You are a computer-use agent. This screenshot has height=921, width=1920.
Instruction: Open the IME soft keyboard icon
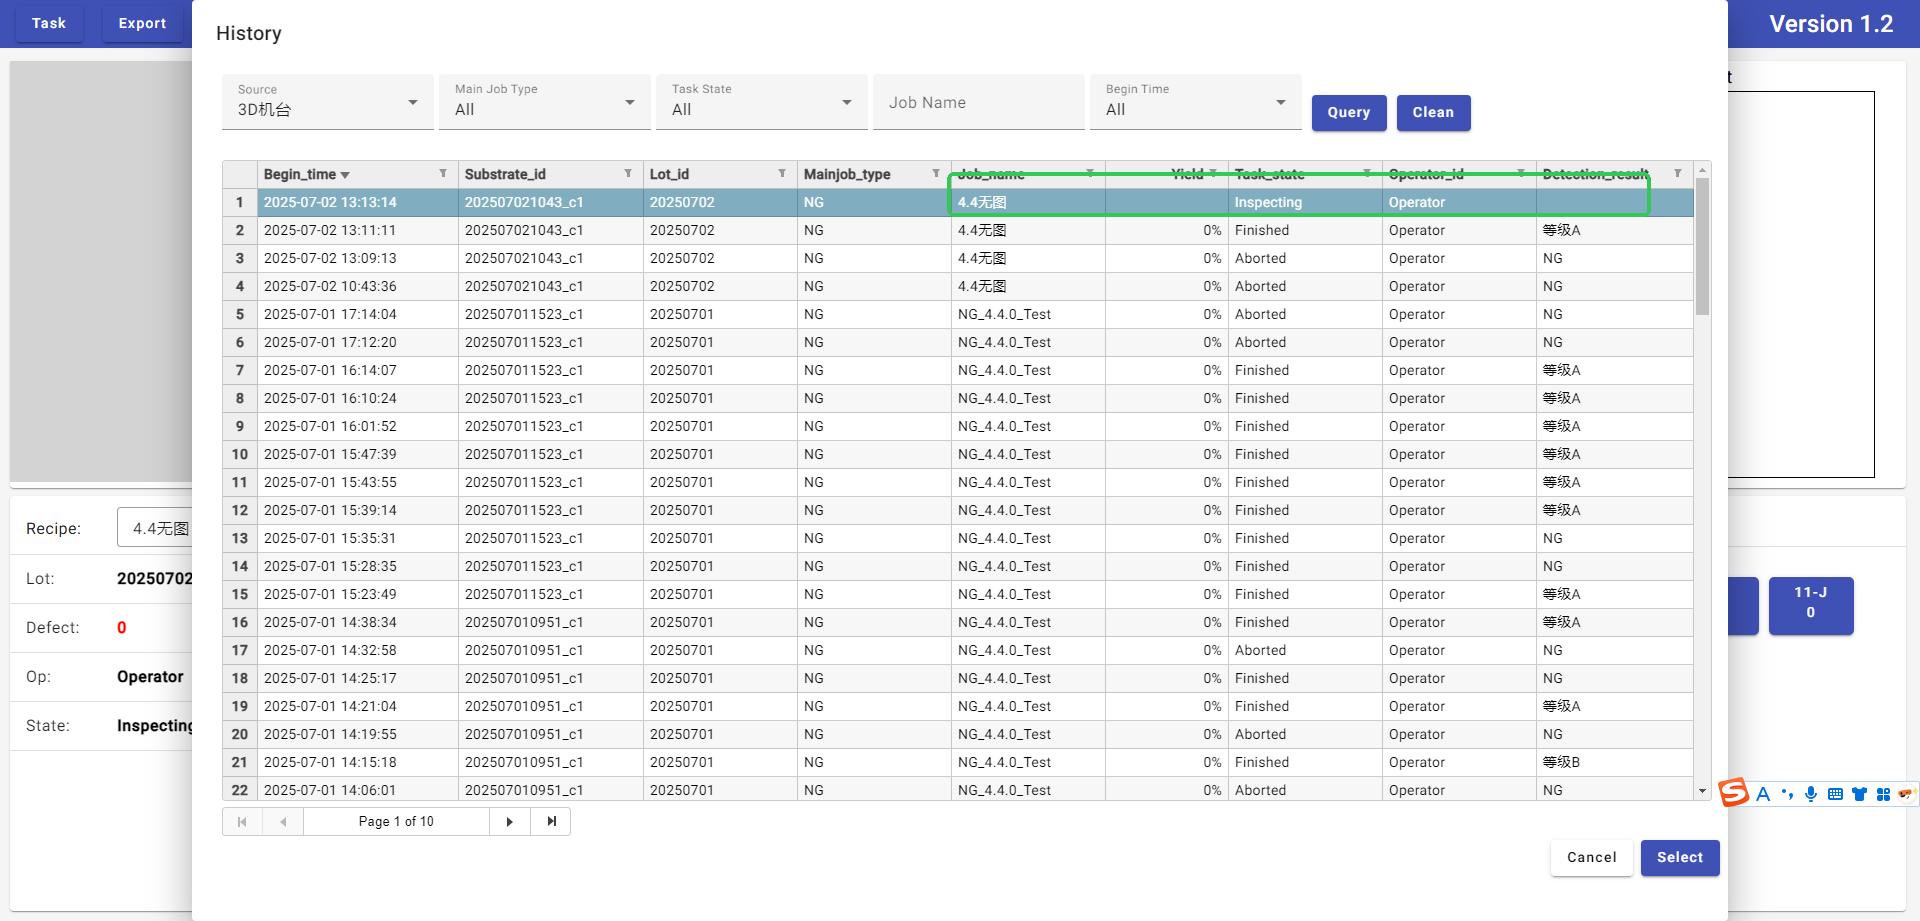coord(1835,795)
